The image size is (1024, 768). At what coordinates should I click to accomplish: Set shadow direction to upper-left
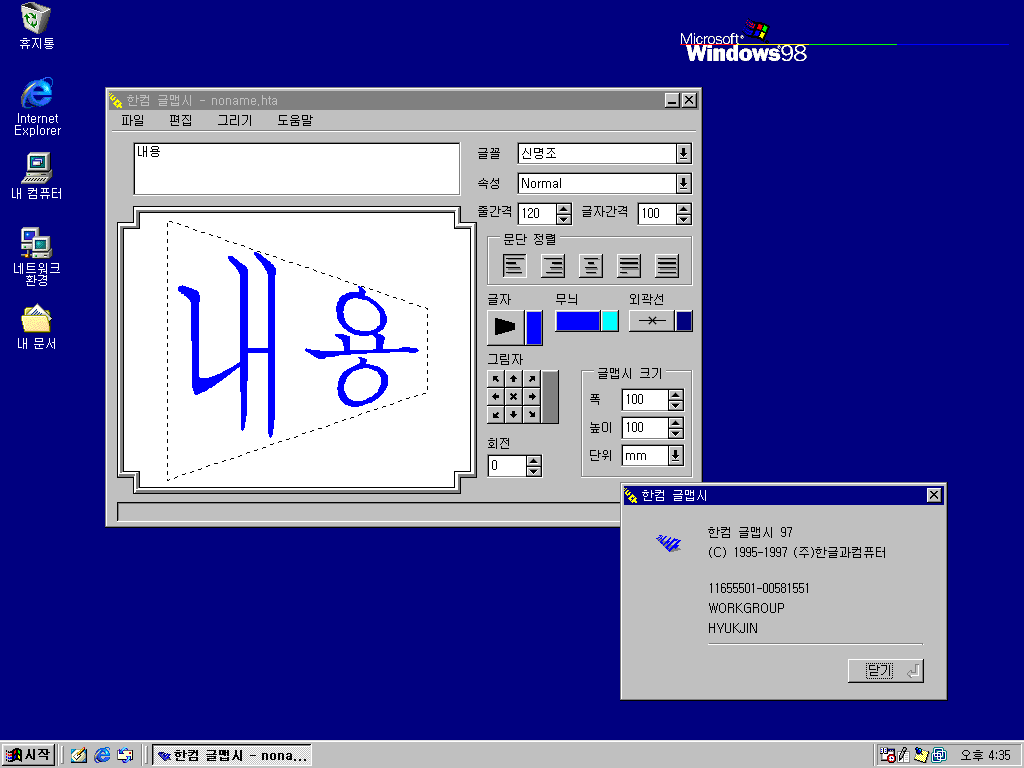click(x=496, y=379)
